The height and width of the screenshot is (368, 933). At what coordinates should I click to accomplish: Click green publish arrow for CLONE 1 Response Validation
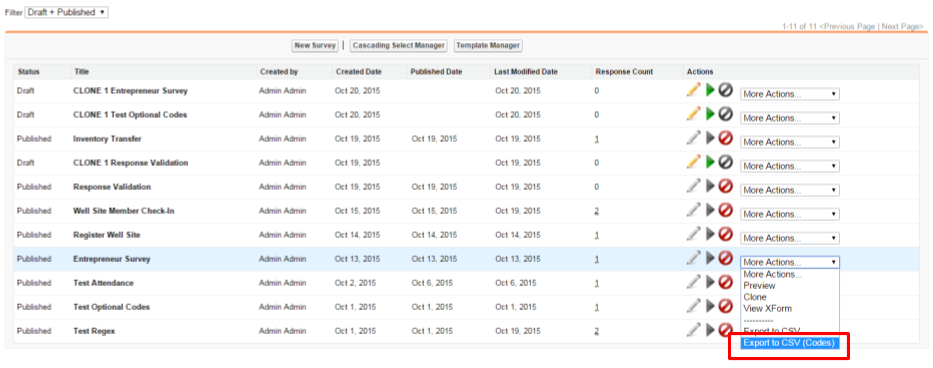[710, 162]
